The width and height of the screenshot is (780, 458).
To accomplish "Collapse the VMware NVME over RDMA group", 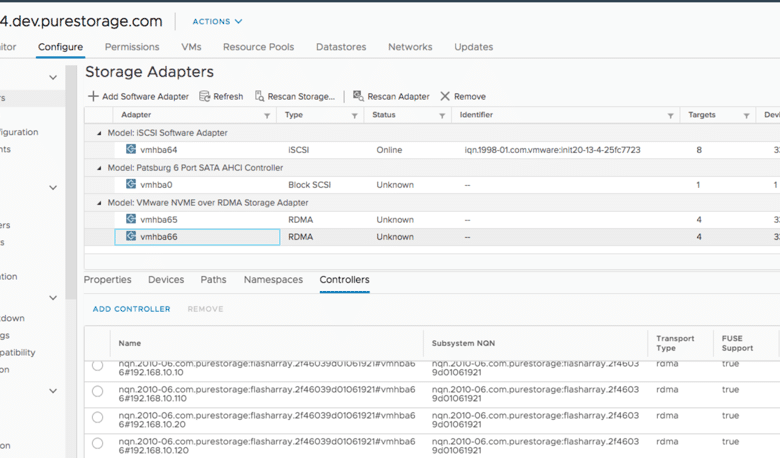I will 99,202.
